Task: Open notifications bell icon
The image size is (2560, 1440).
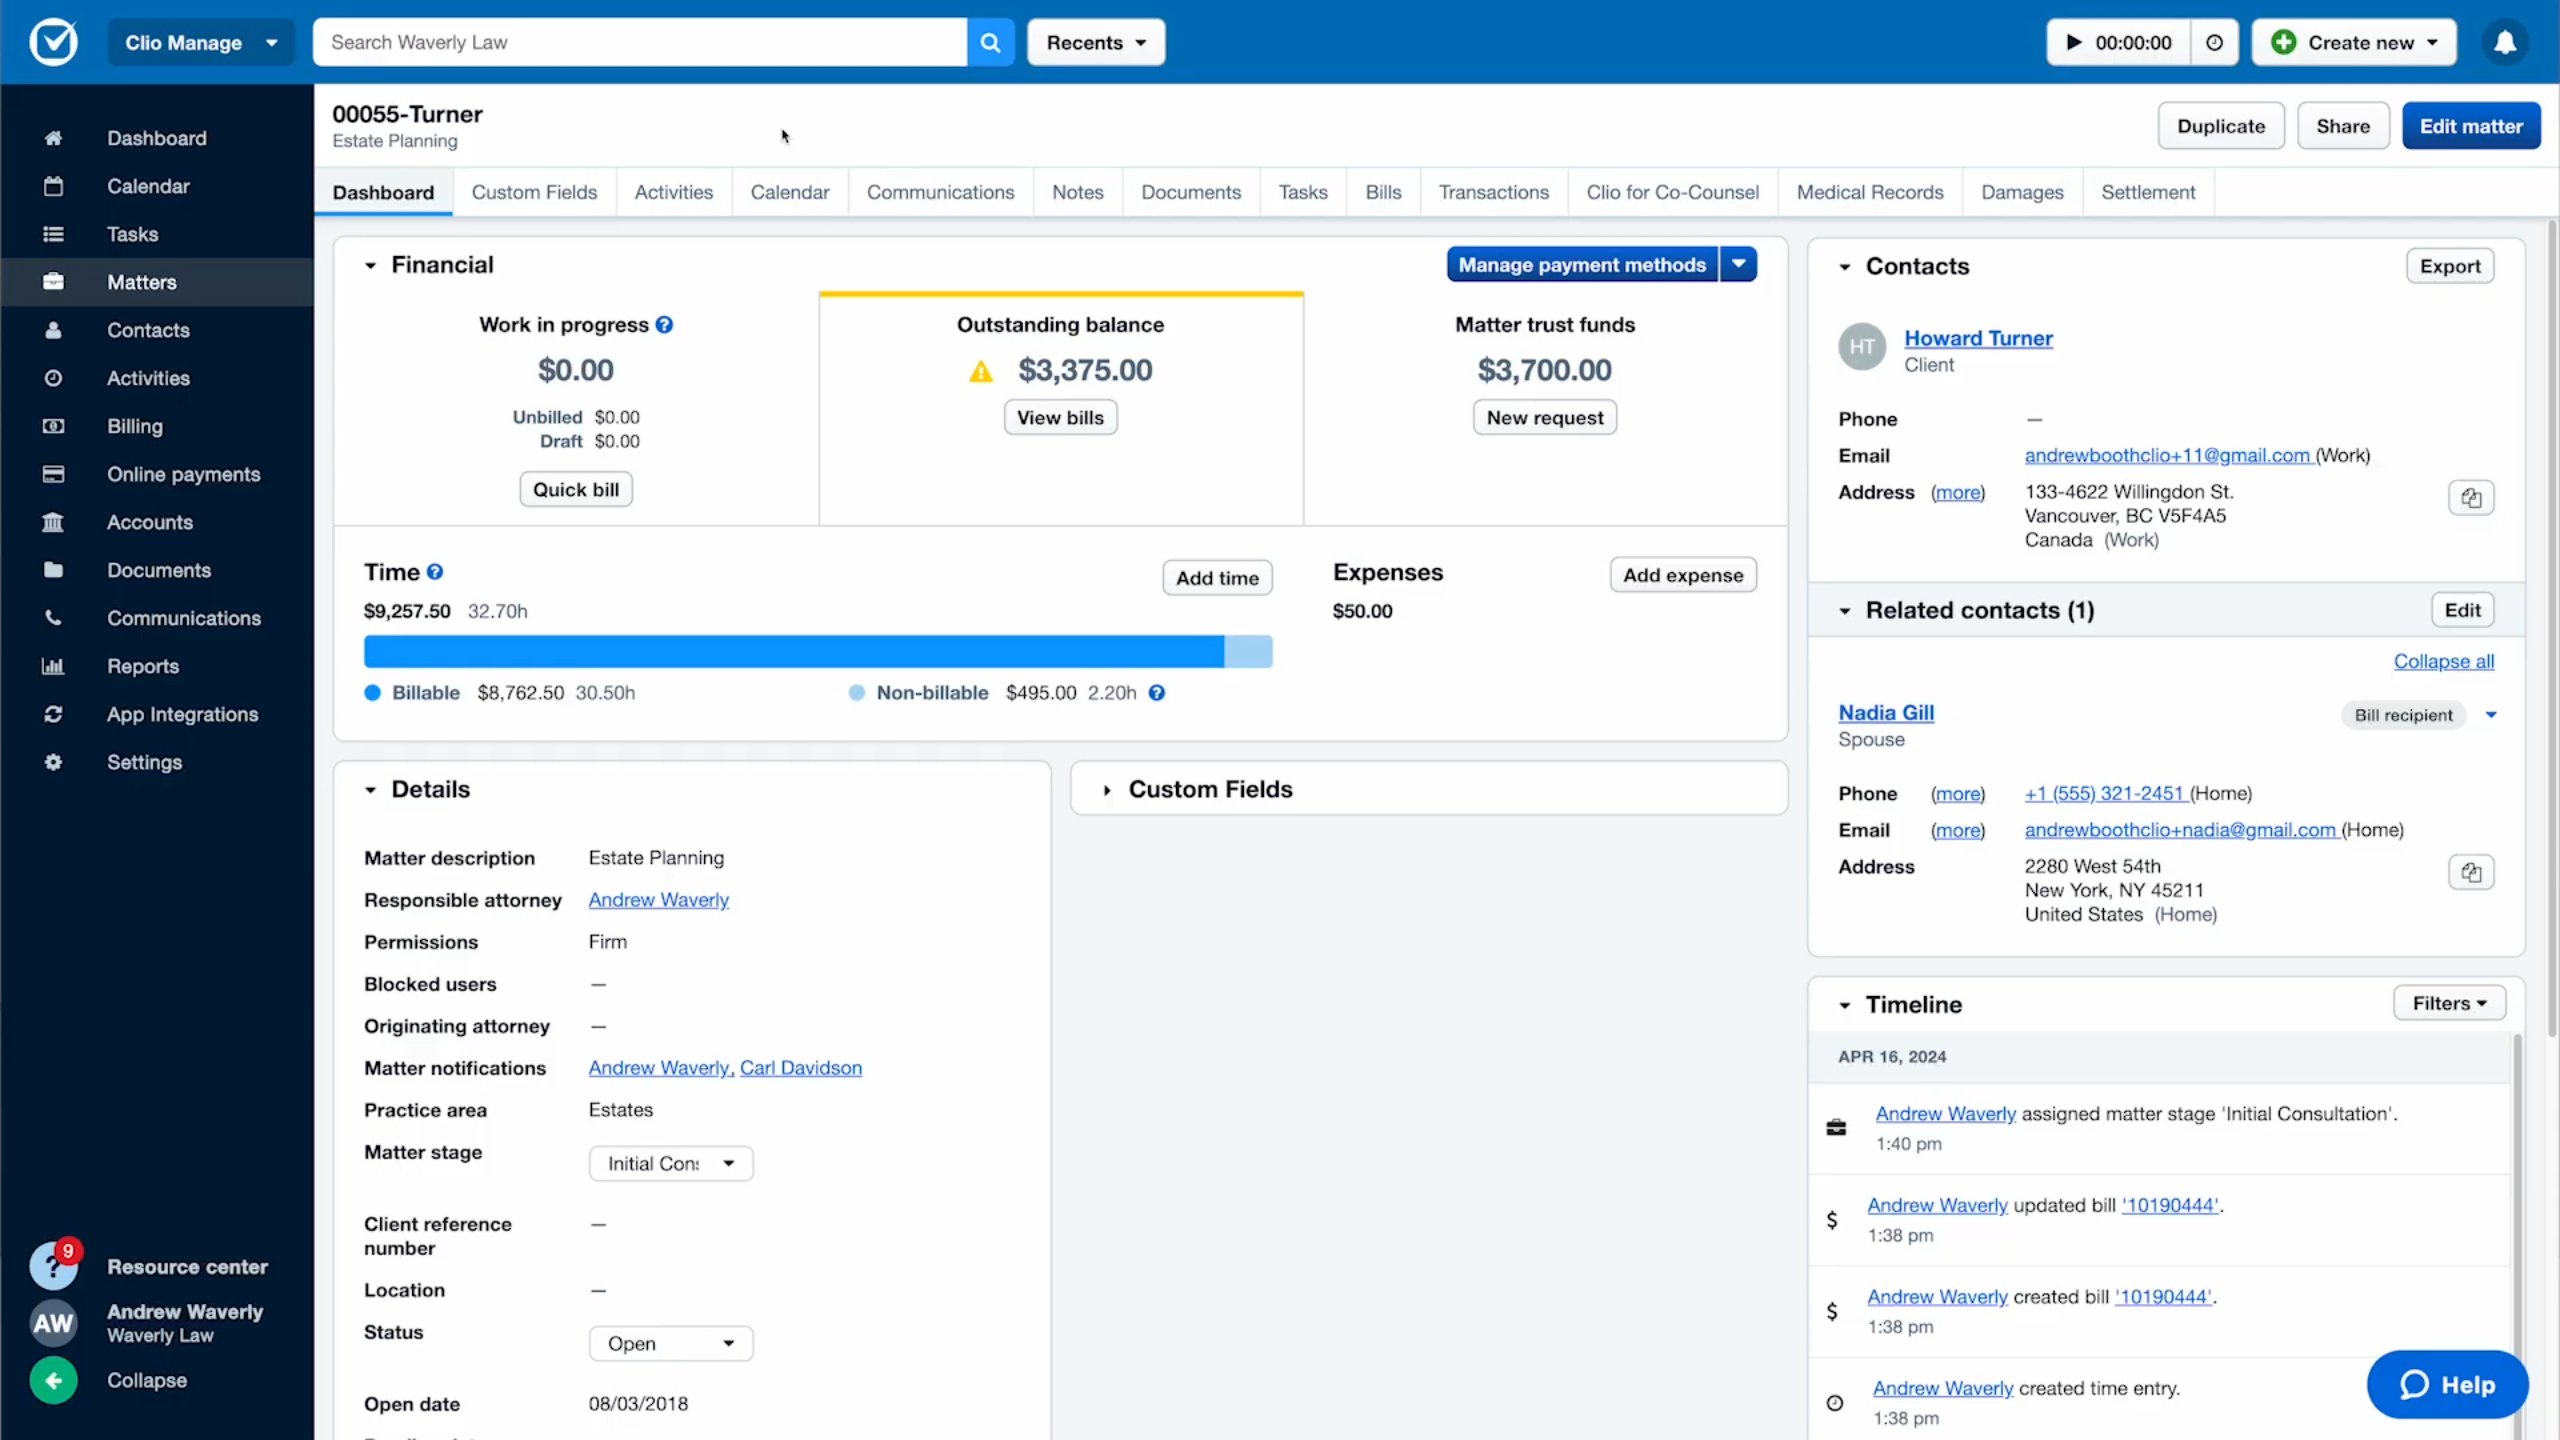Action: (2504, 42)
